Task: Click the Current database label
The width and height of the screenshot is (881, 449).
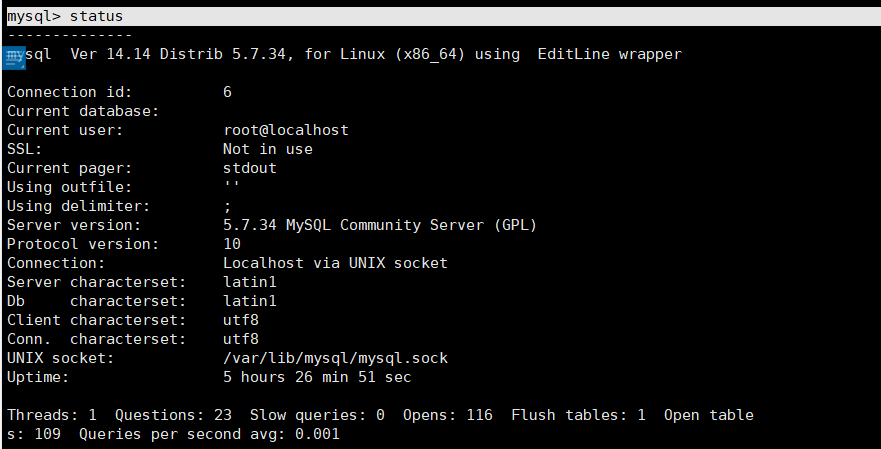Action: point(83,111)
